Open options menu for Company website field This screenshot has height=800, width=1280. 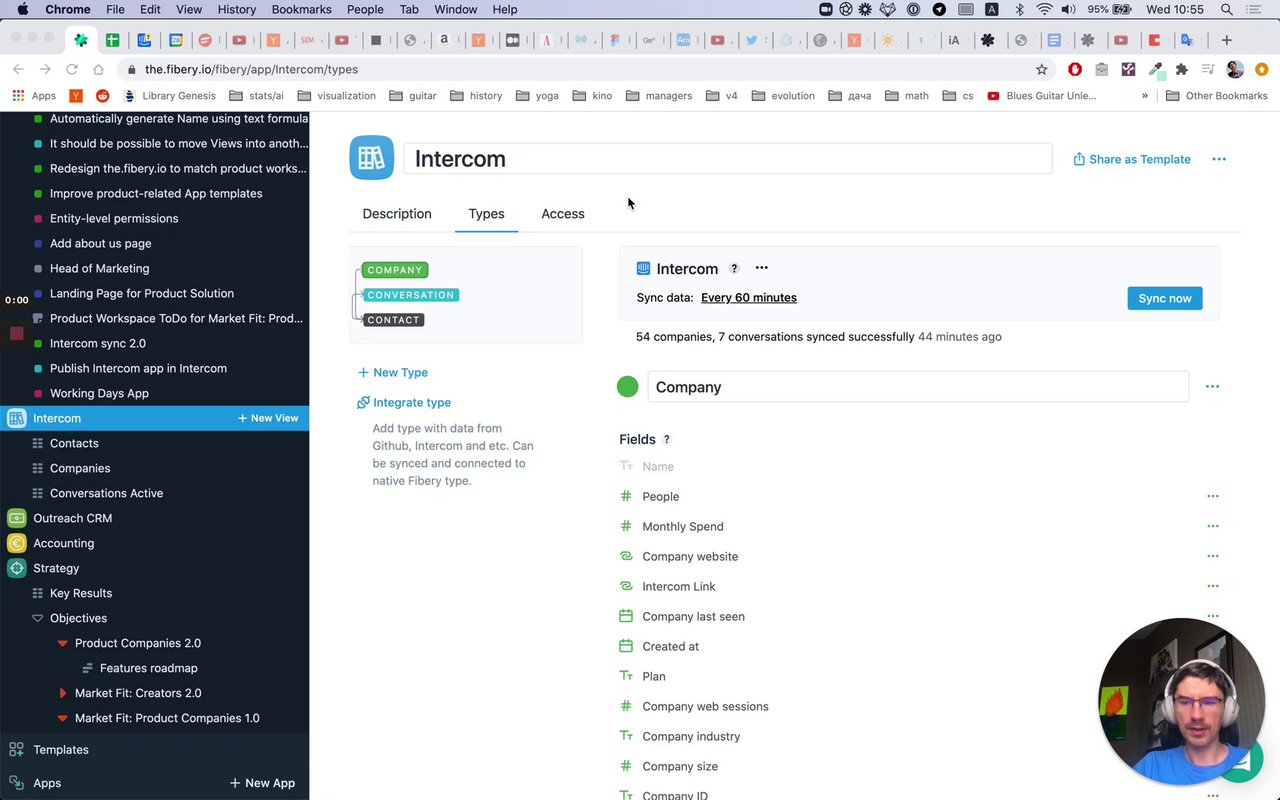pyautogui.click(x=1212, y=556)
